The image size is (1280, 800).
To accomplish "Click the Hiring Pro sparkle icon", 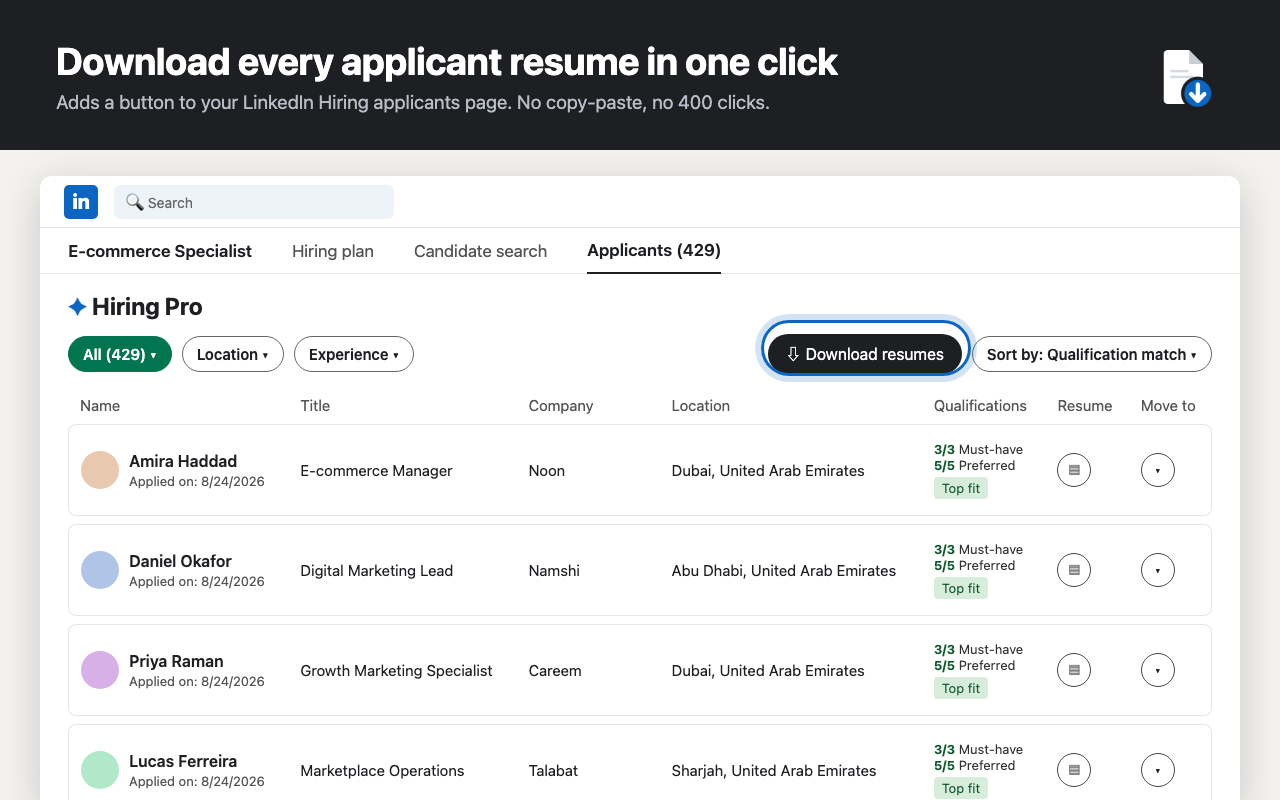I will pyautogui.click(x=77, y=307).
